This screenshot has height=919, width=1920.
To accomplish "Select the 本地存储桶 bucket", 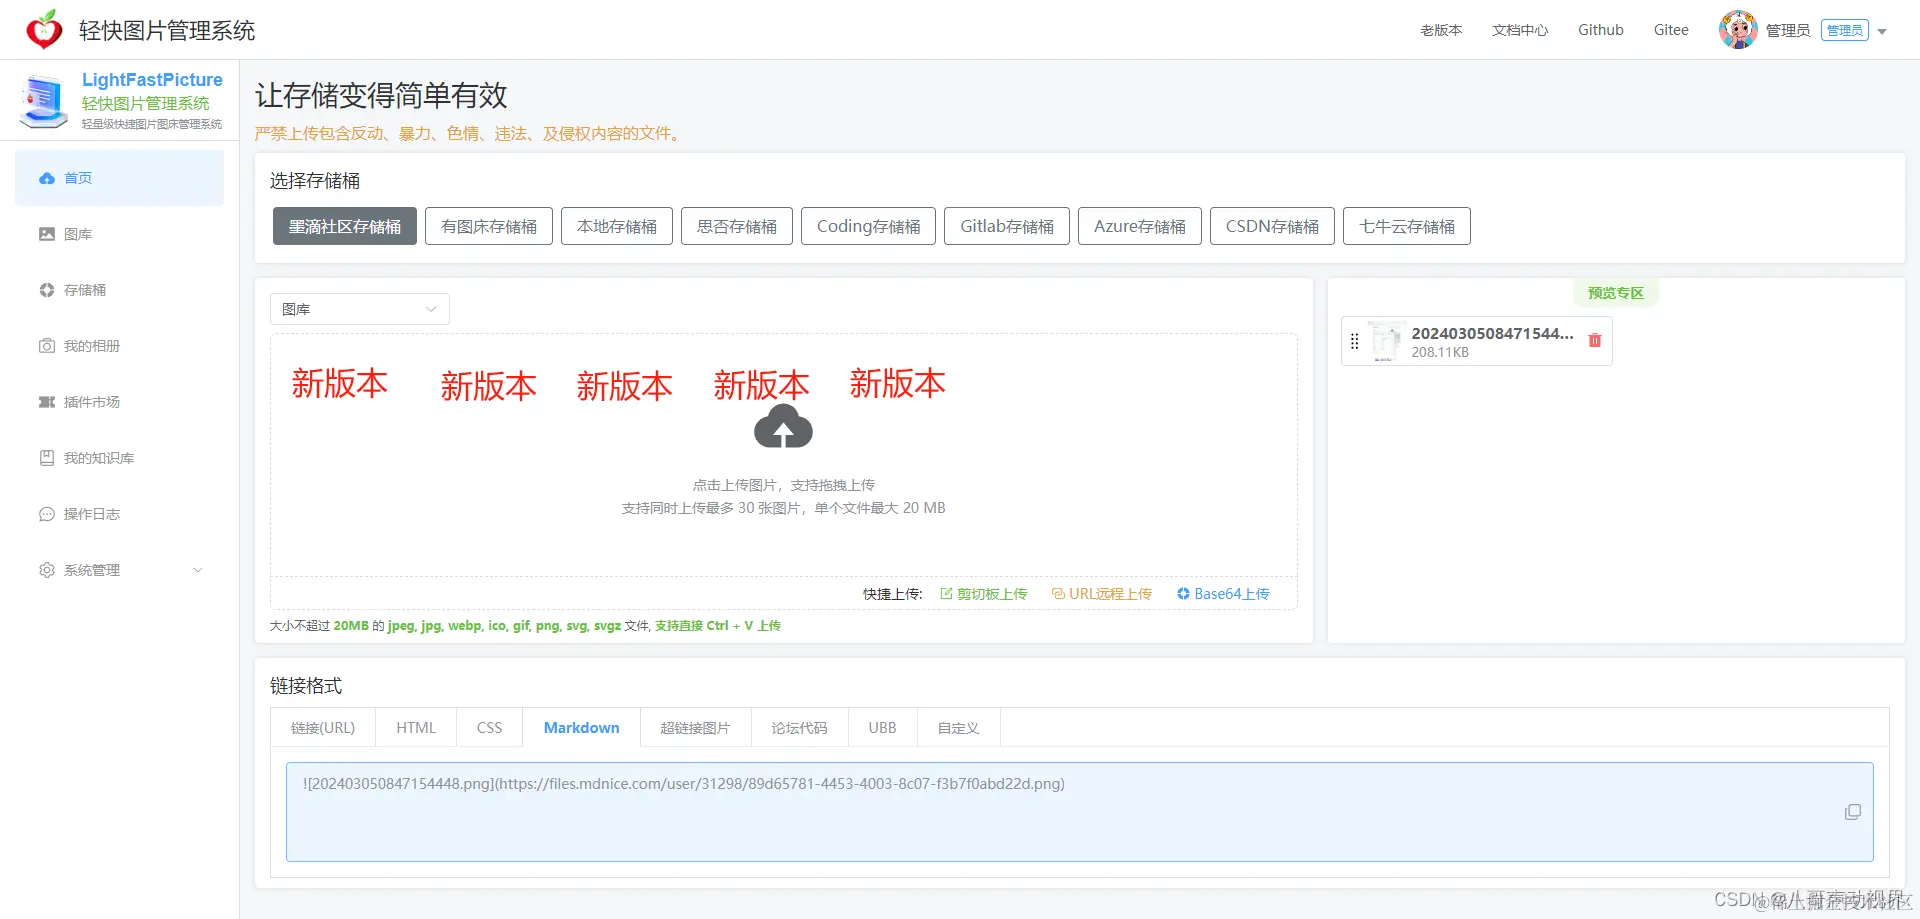I will tap(616, 226).
